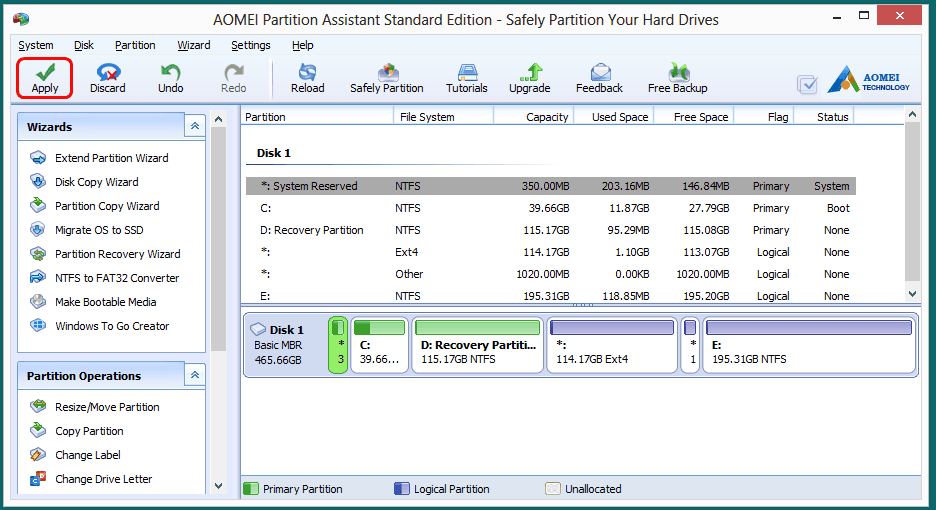Select D: Recovery block in disk map

point(478,345)
